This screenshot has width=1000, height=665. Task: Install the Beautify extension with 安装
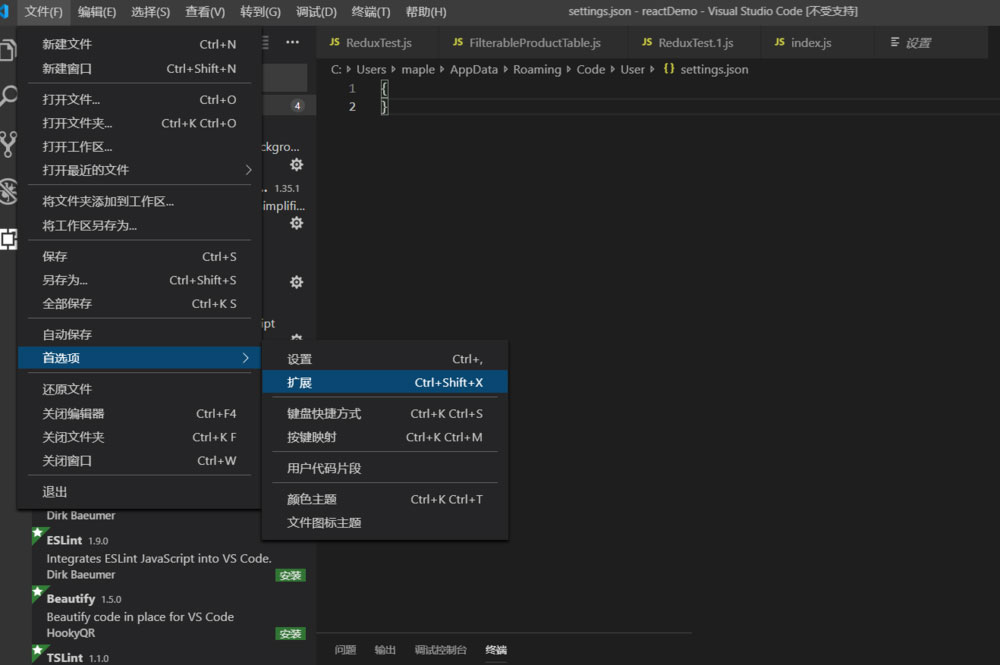coord(290,633)
